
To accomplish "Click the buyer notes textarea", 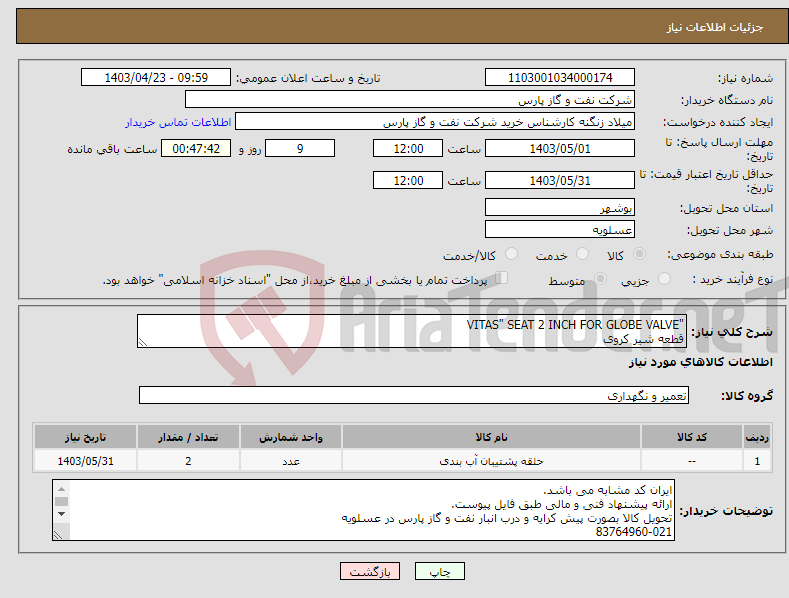I will [x=363, y=510].
